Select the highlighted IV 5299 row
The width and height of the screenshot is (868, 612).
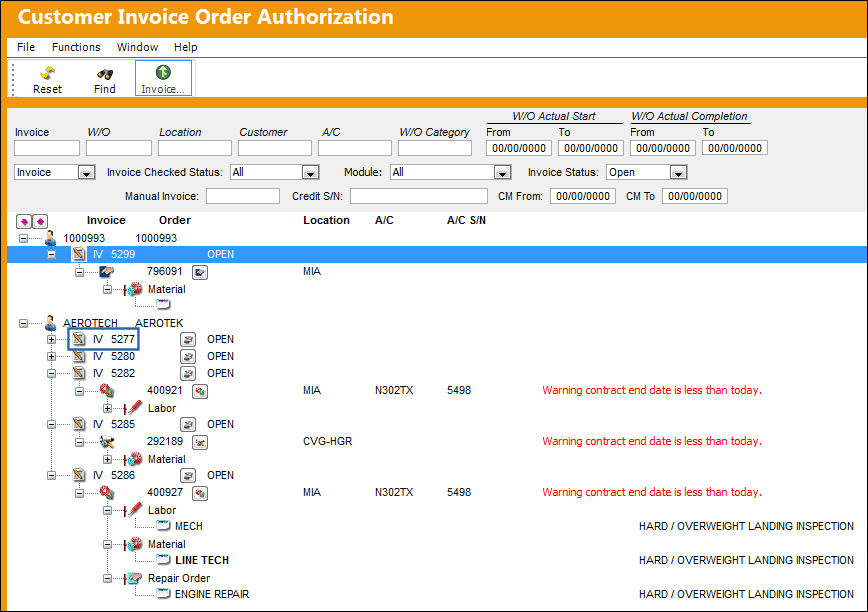(437, 255)
